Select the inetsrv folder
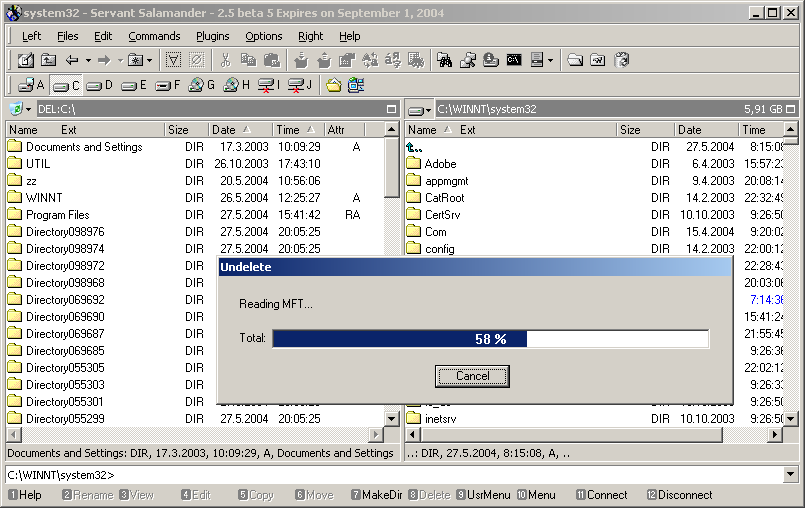805x508 pixels. coord(440,419)
